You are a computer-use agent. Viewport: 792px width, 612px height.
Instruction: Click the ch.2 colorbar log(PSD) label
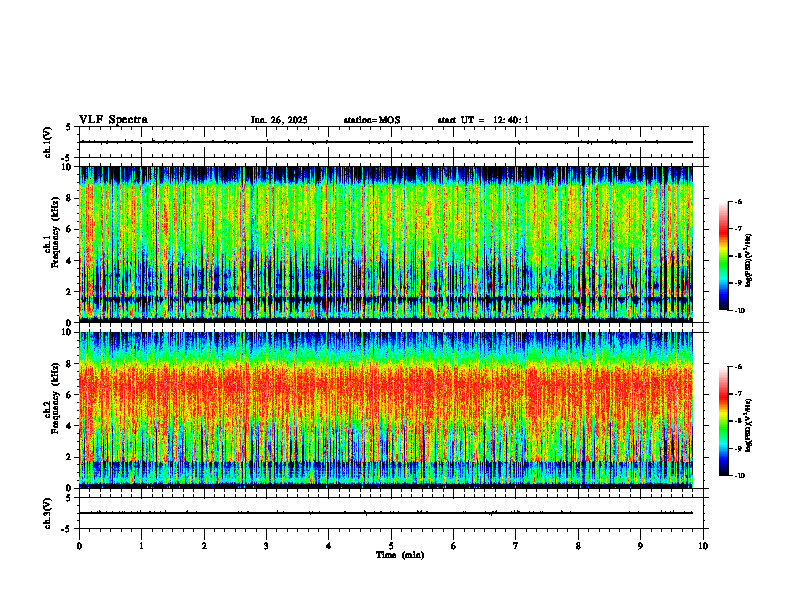(x=750, y=426)
